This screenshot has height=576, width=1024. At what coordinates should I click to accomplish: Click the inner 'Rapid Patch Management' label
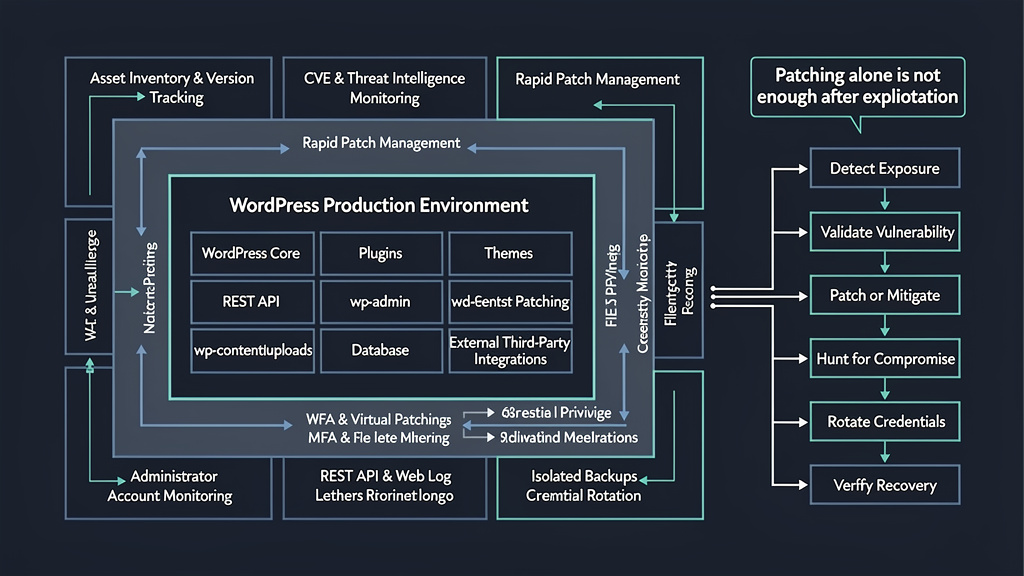click(381, 143)
